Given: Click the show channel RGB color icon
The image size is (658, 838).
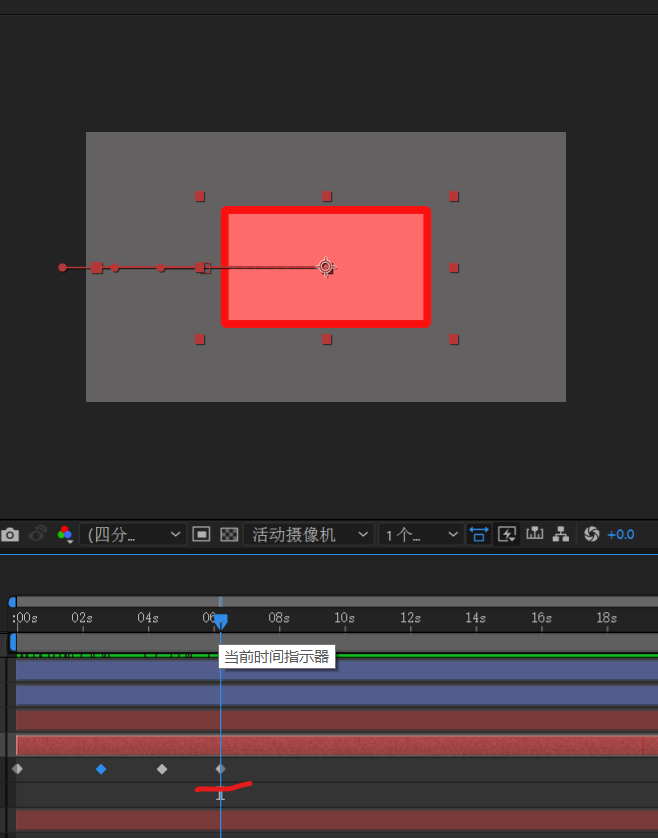Looking at the screenshot, I should pos(65,535).
